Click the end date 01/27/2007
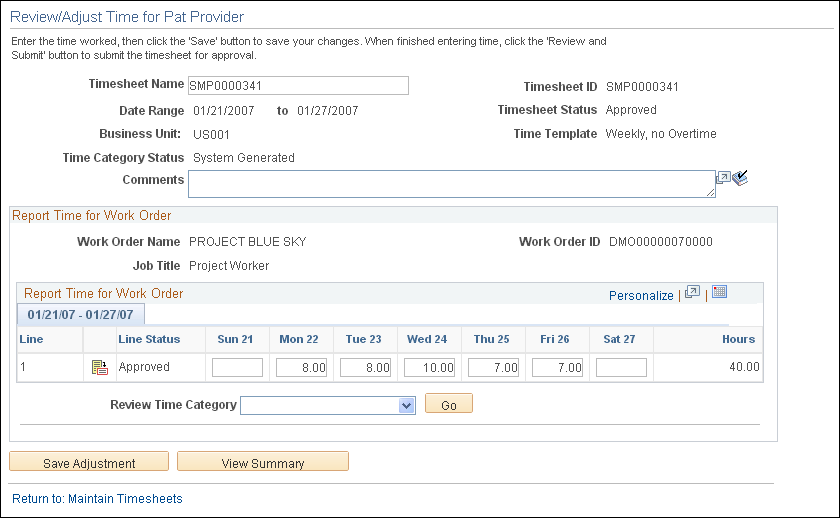The height and width of the screenshot is (518, 840). 327,111
